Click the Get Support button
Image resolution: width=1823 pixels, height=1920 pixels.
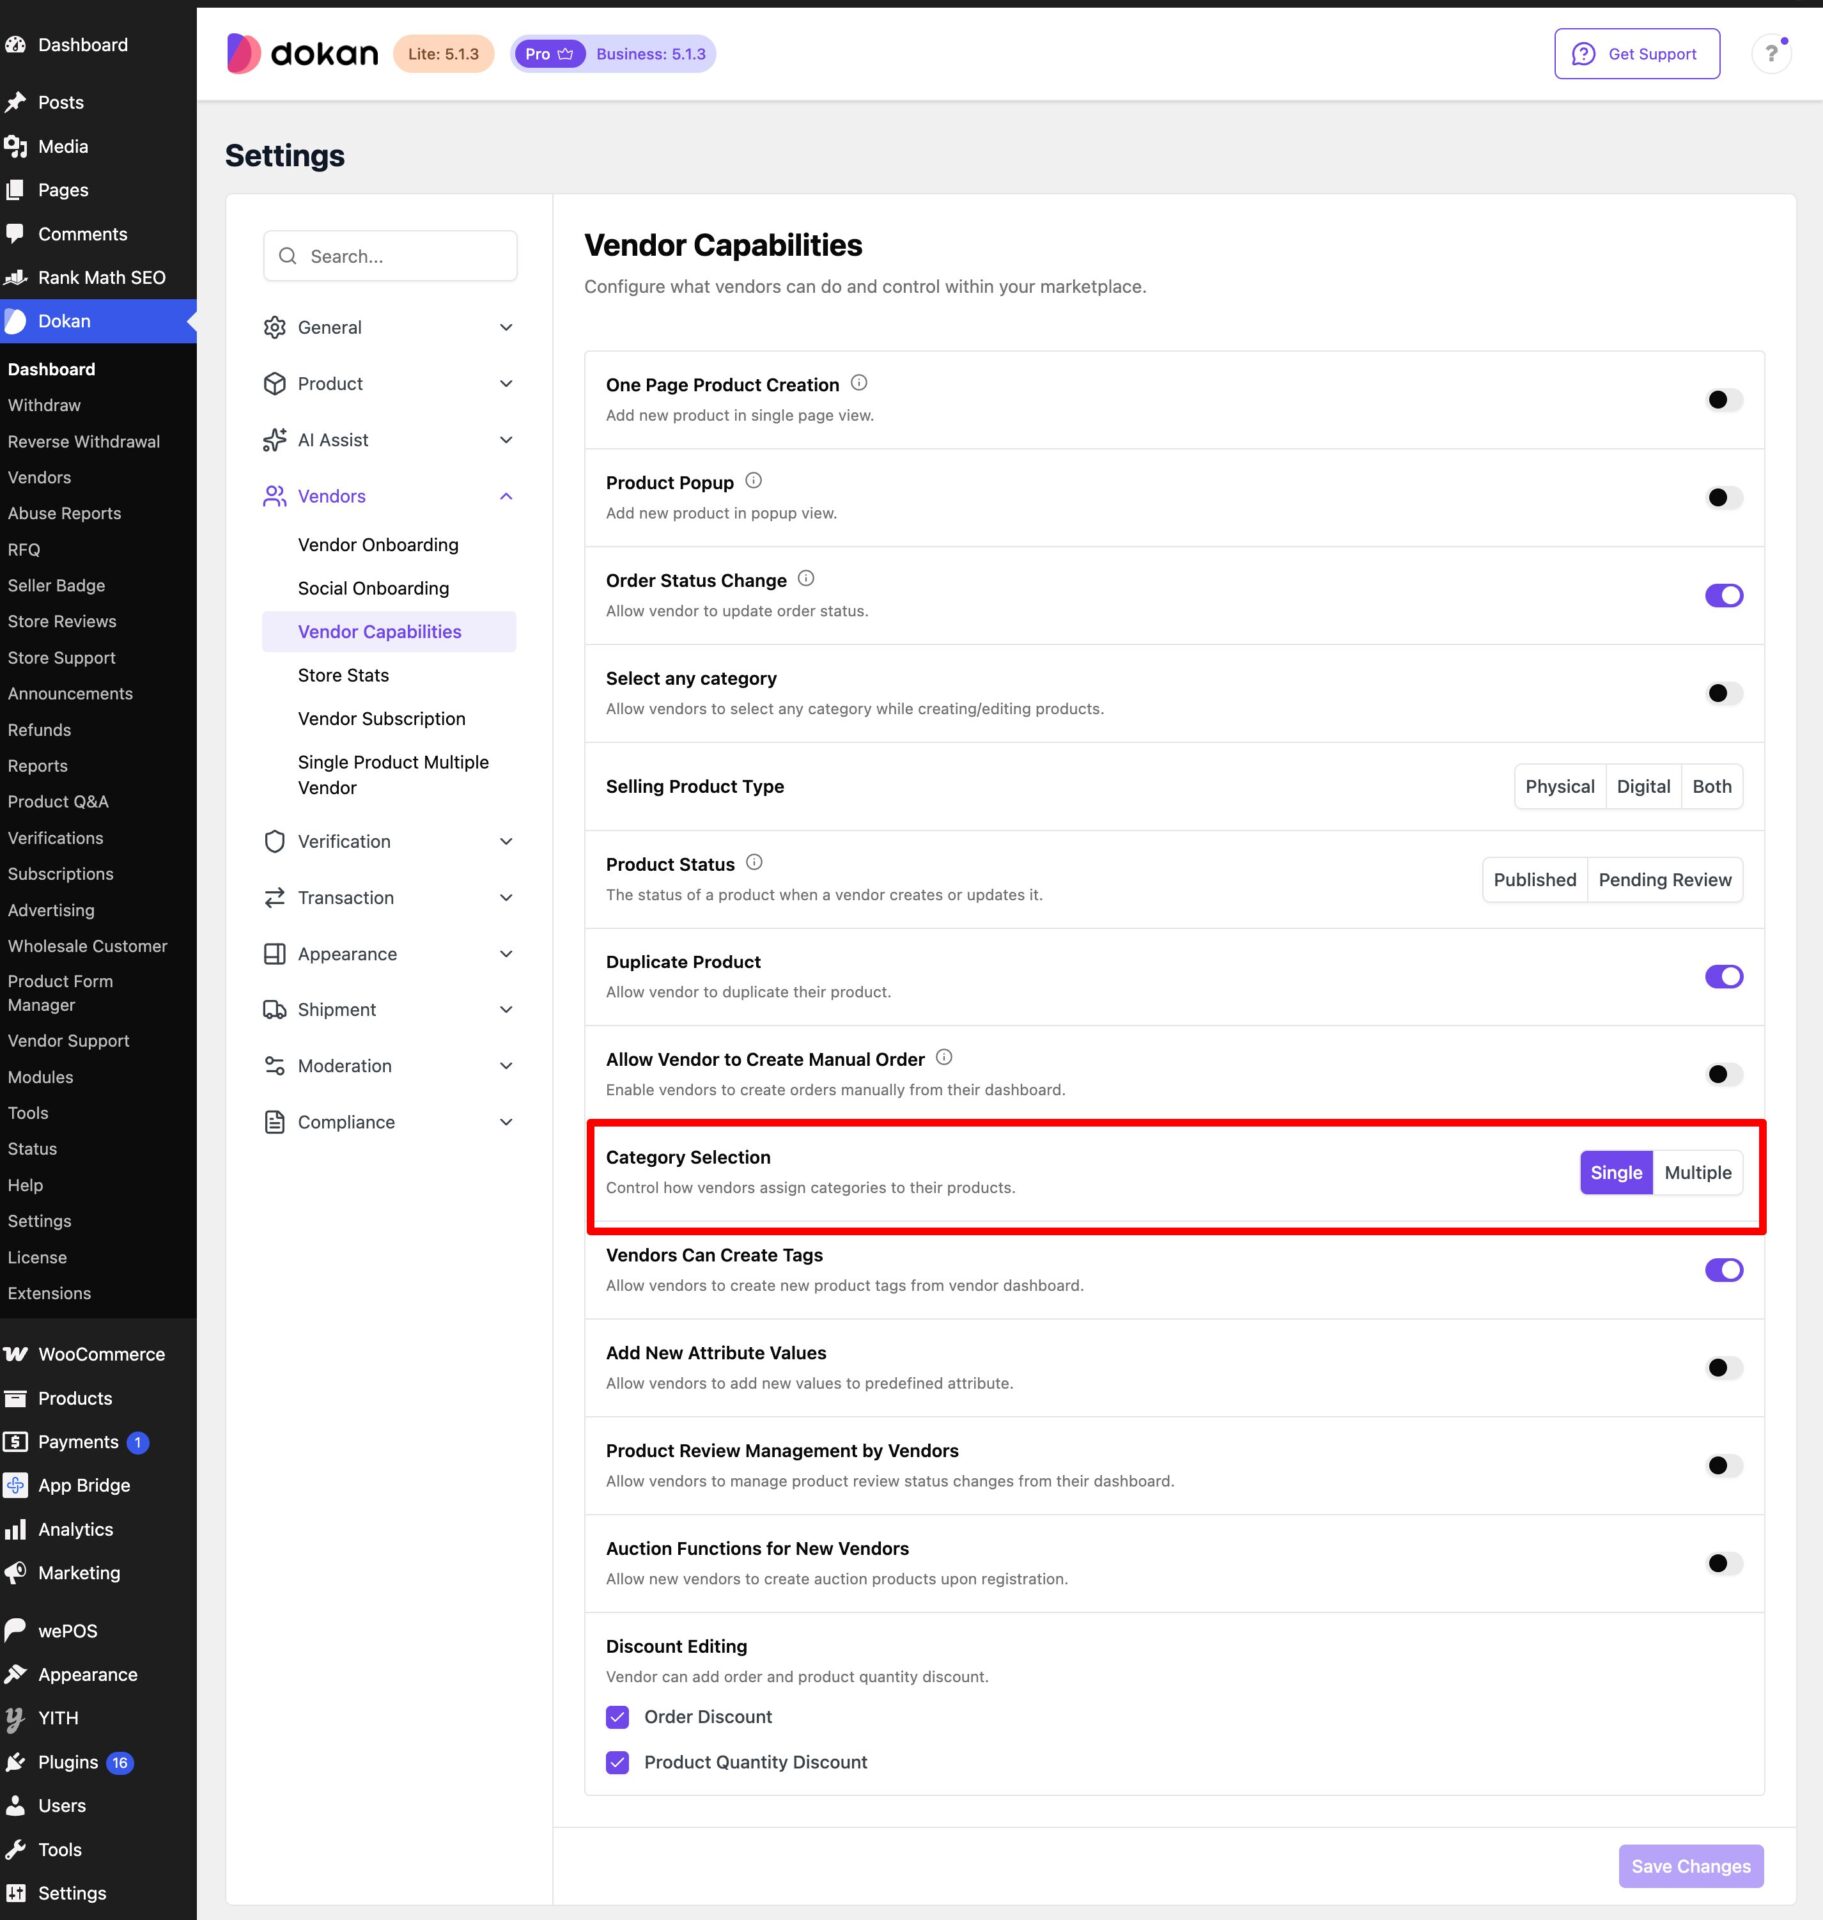(1636, 54)
